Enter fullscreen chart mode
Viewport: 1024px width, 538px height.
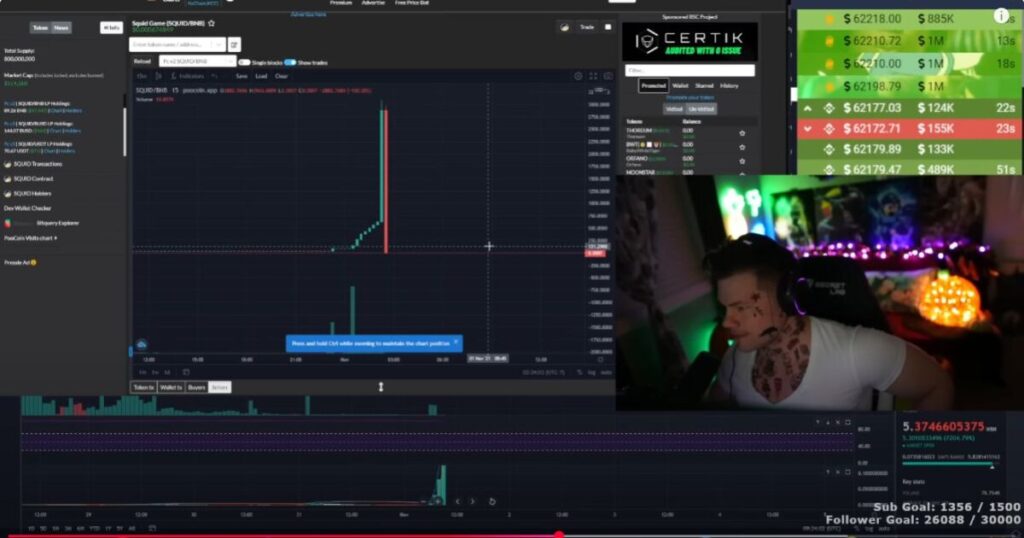click(593, 76)
